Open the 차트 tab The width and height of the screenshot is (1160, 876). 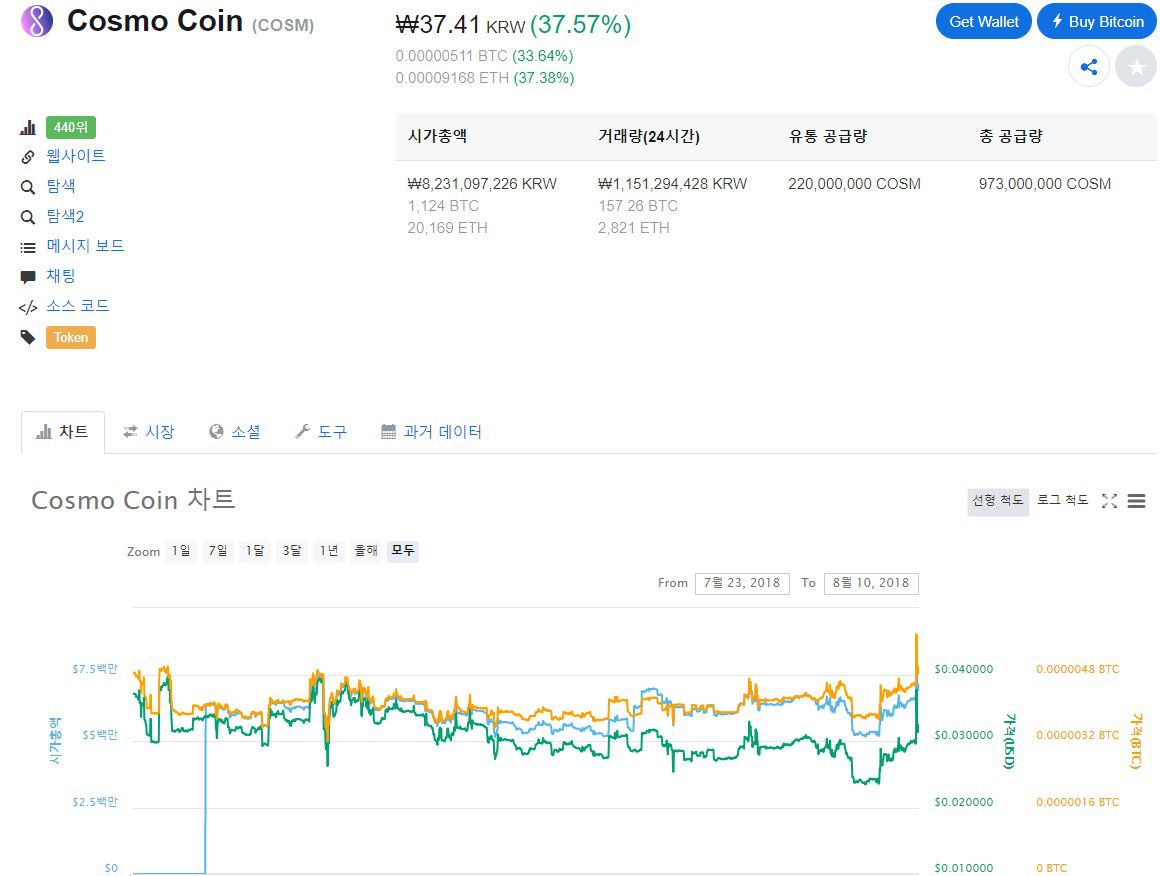pos(63,432)
